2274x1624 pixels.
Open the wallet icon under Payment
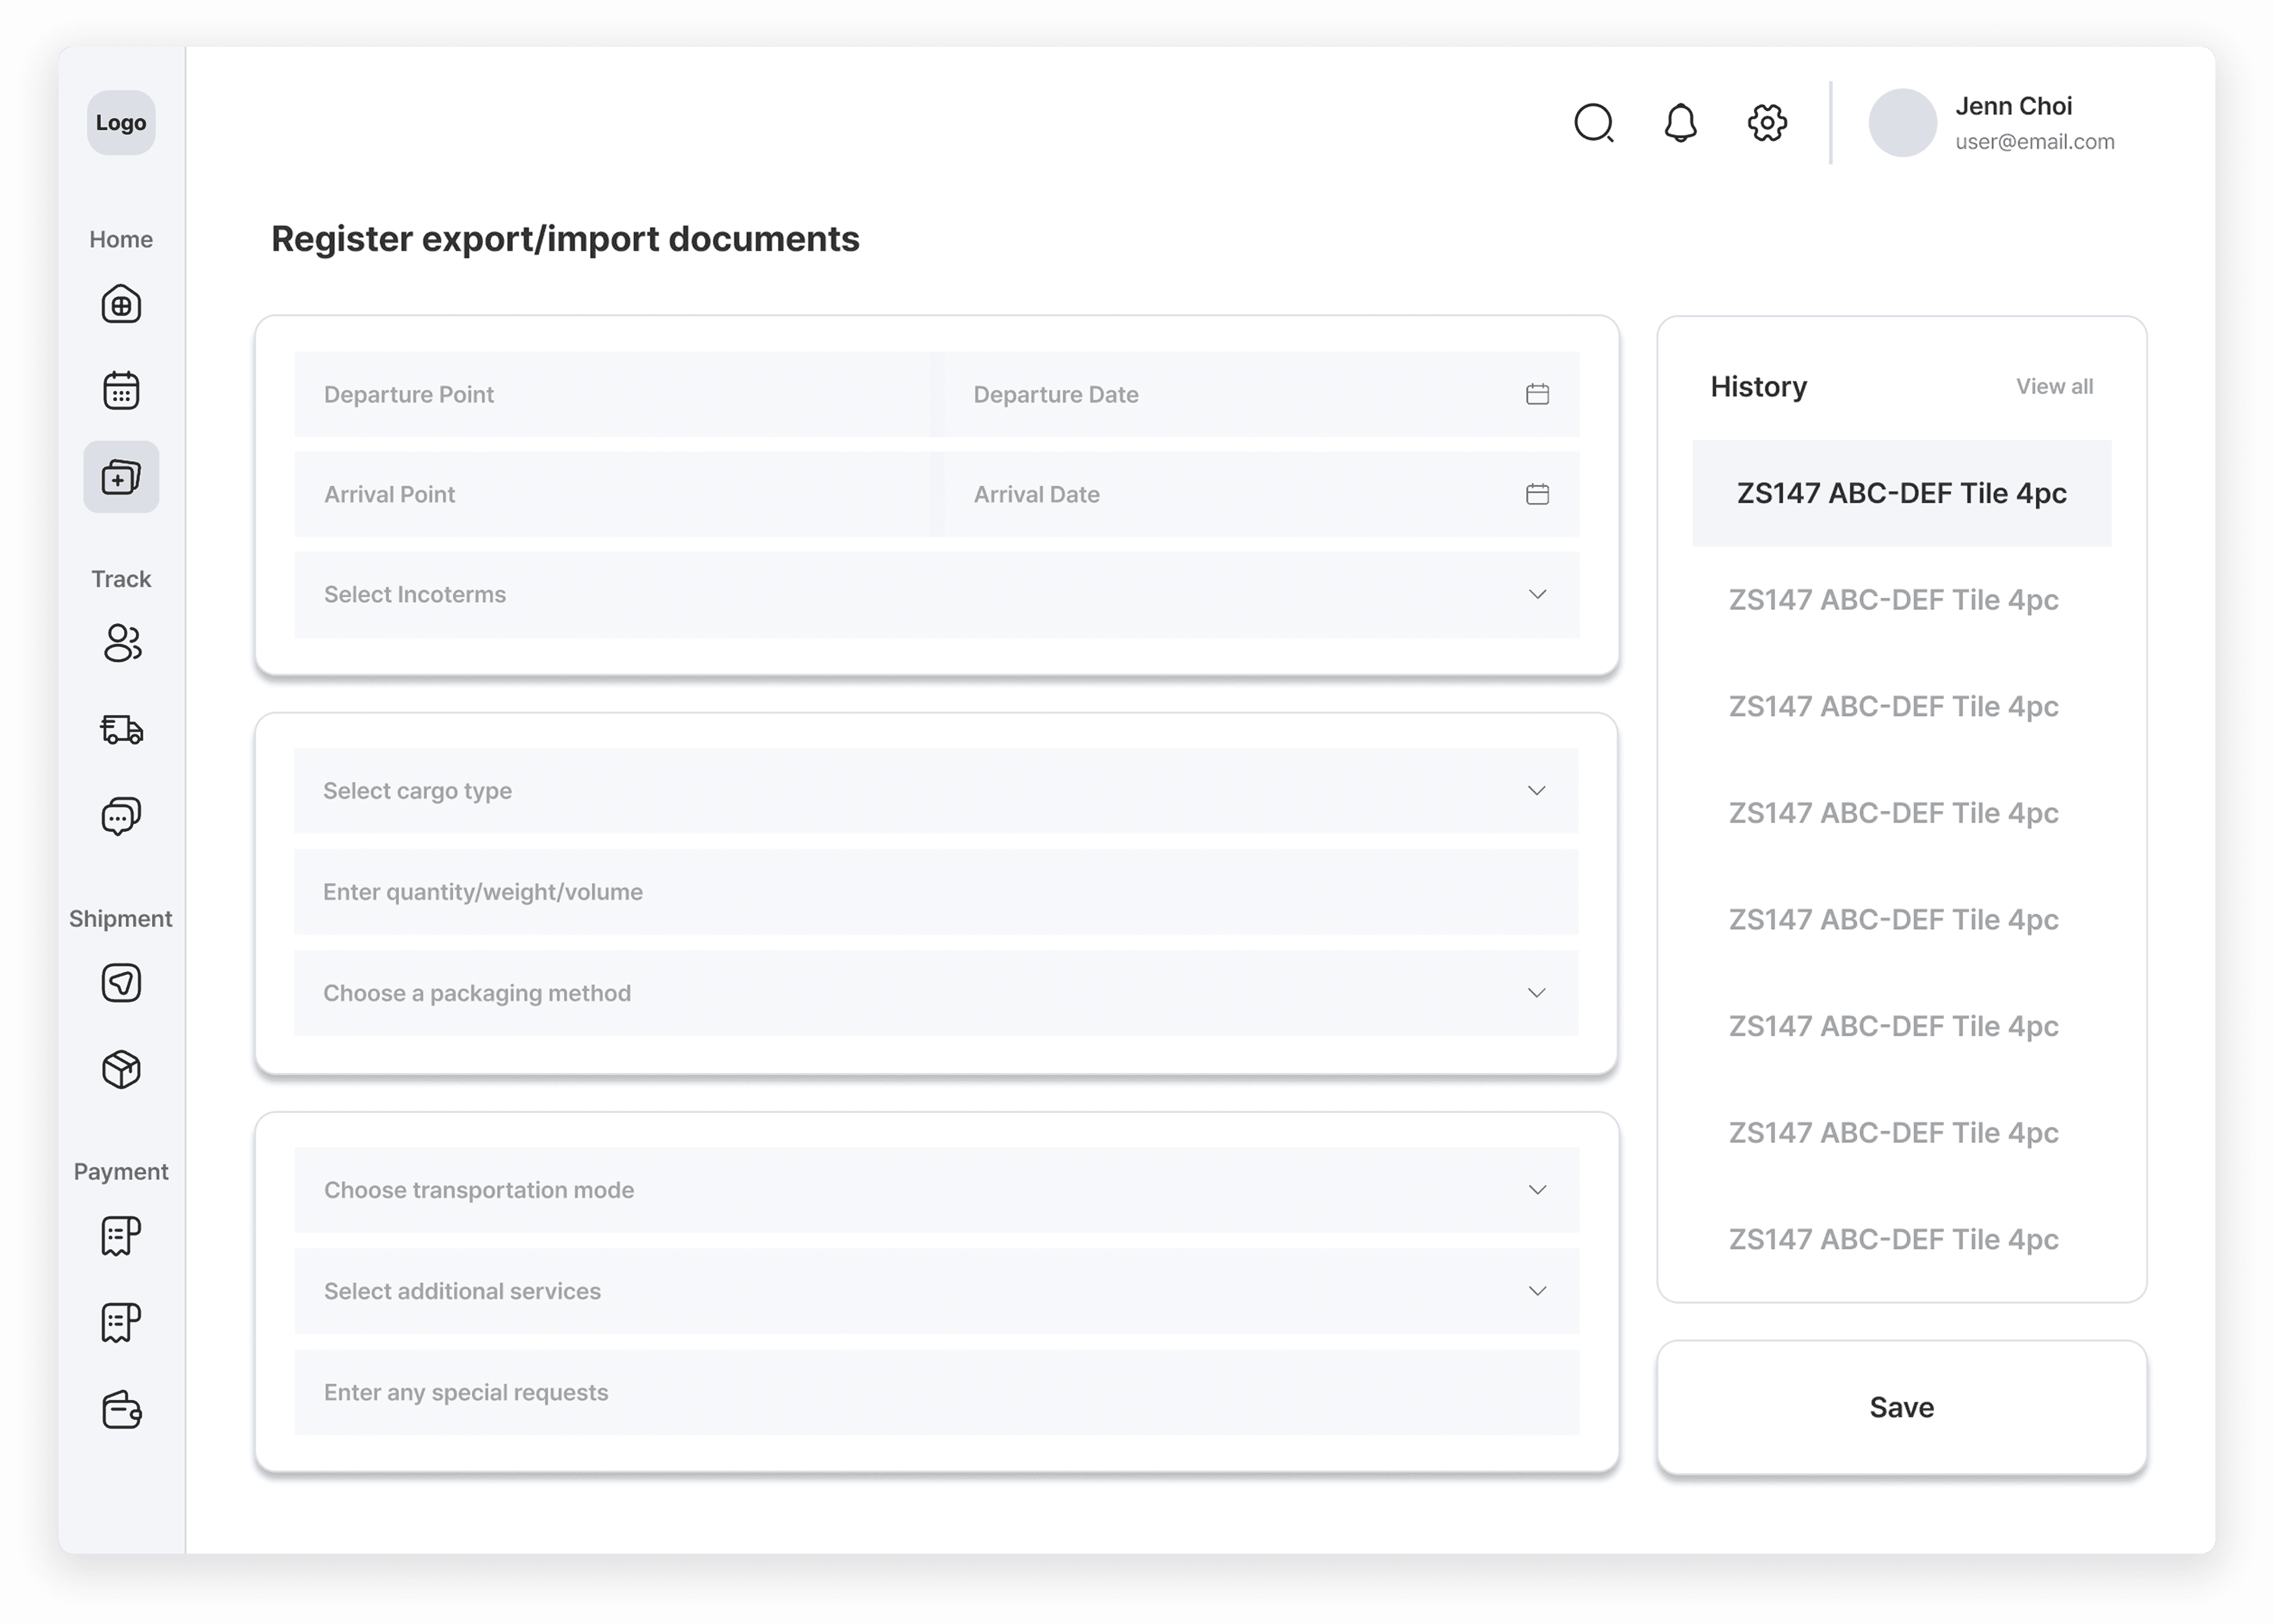coord(121,1409)
